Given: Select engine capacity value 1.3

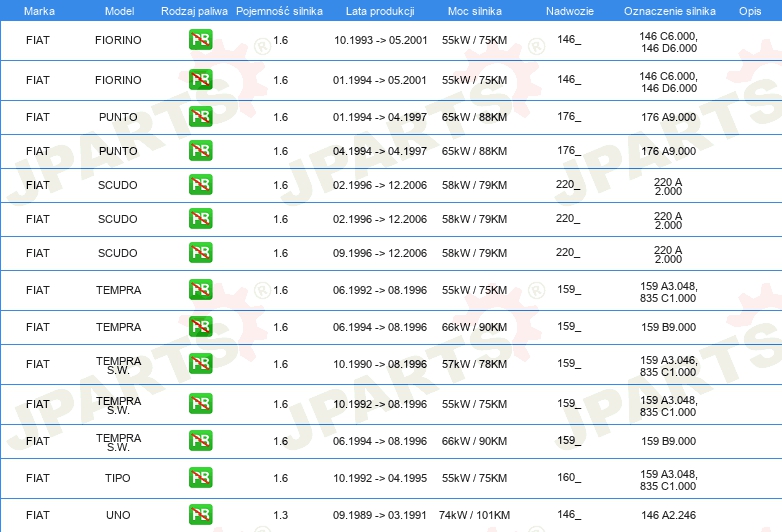Looking at the screenshot, I should click(280, 516).
